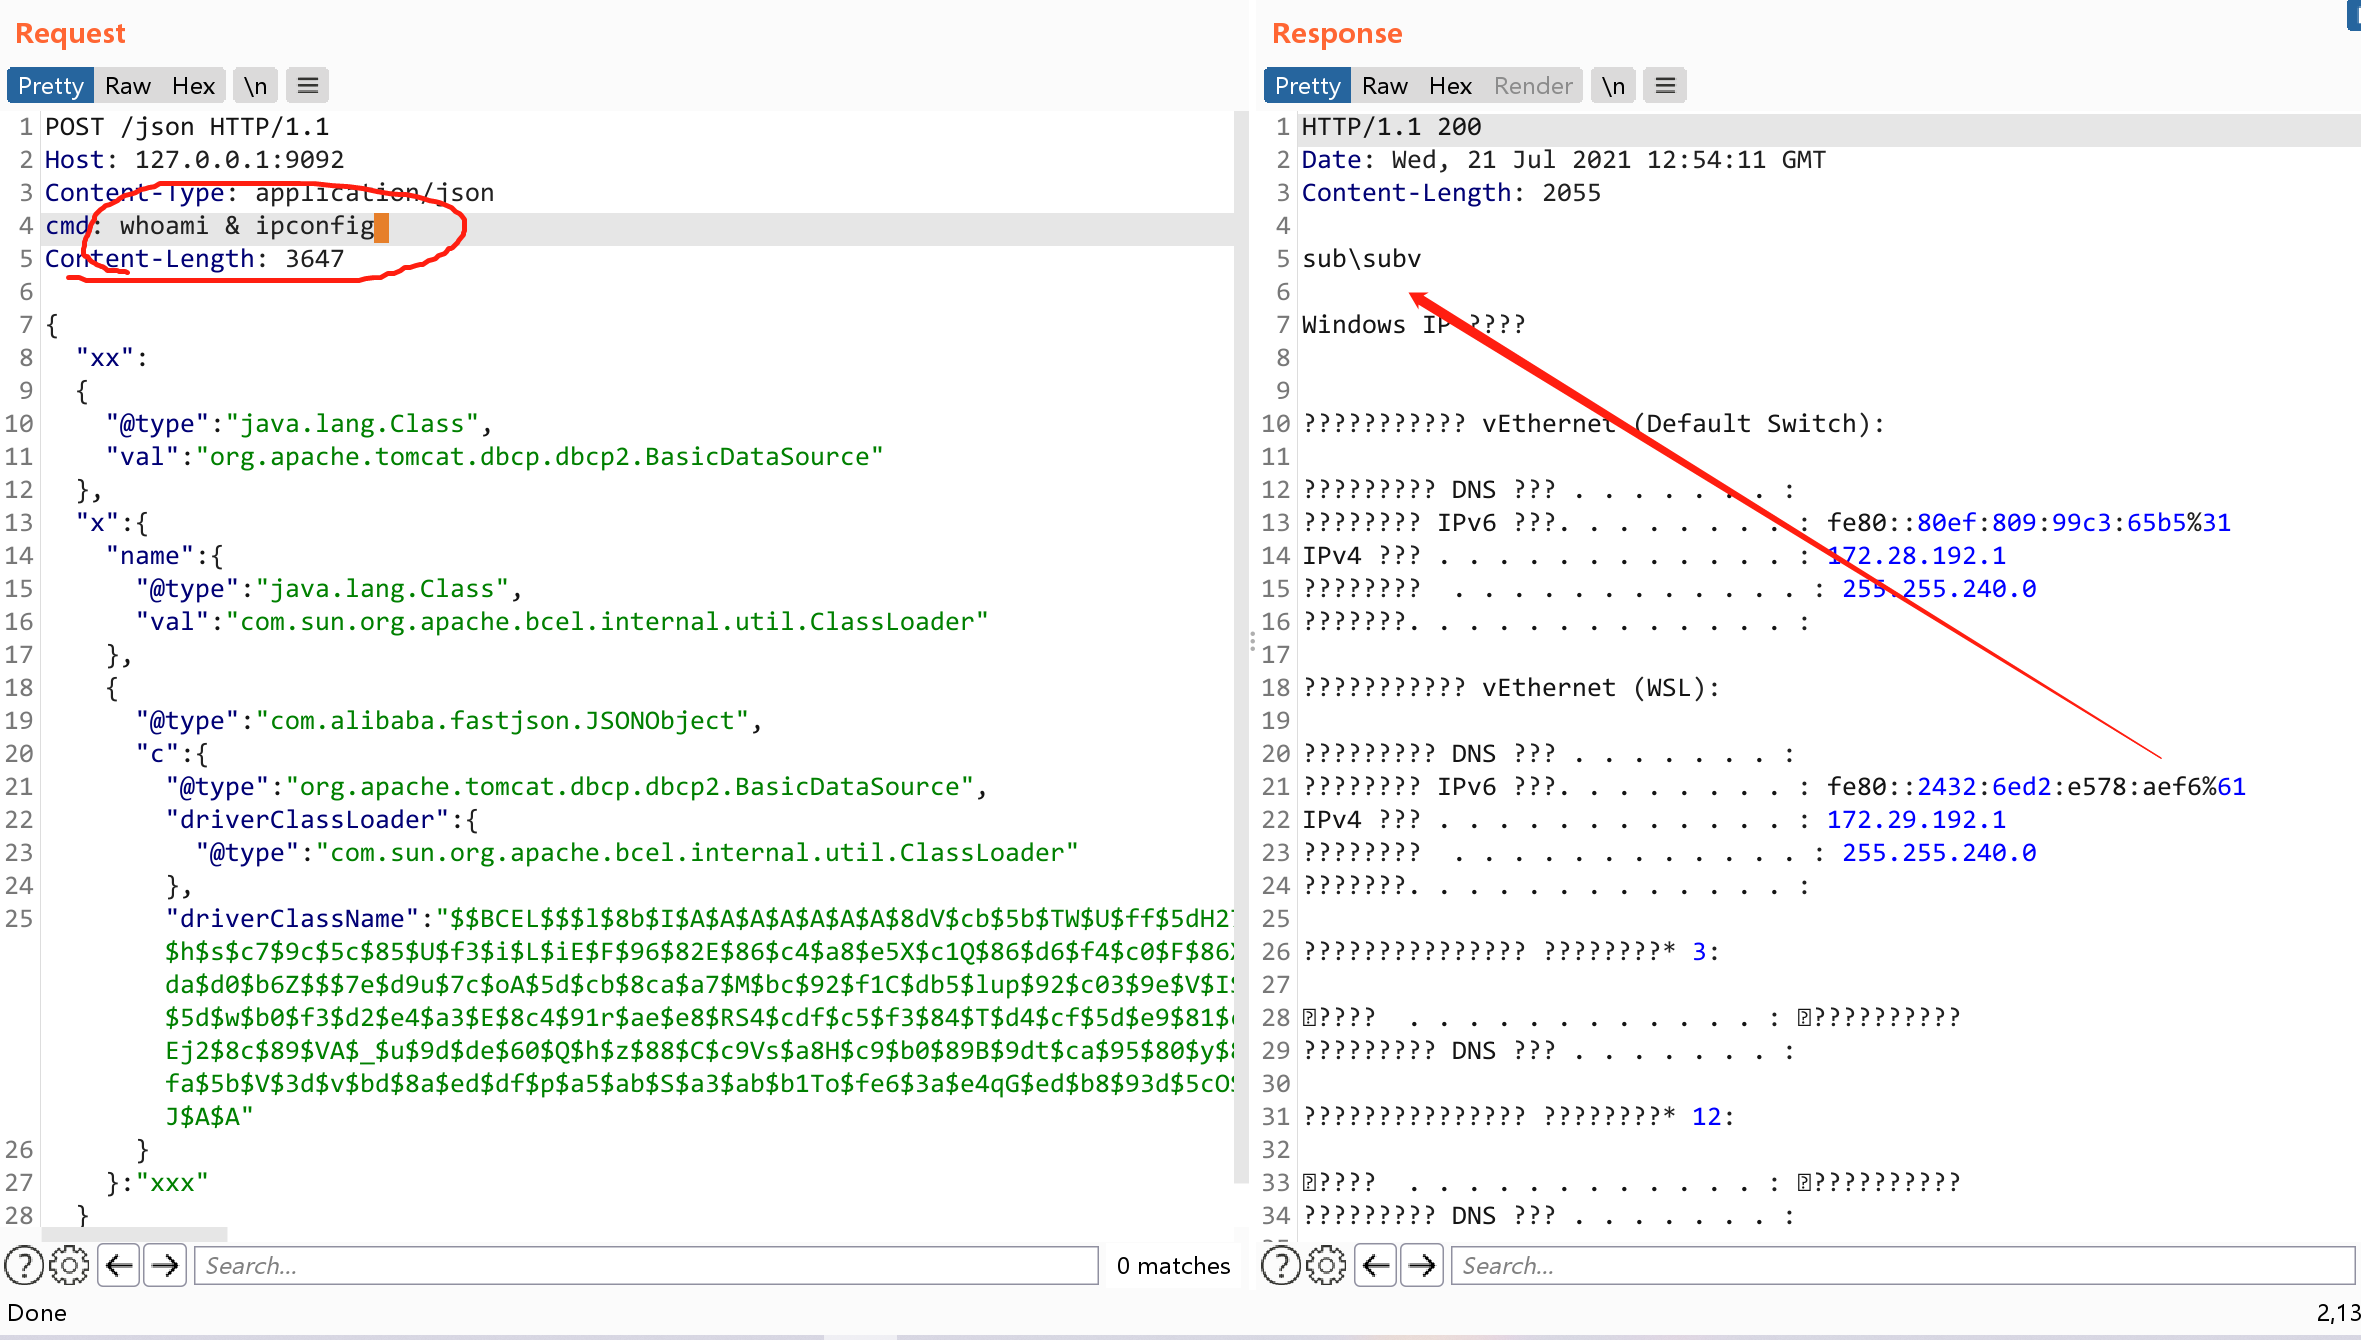Switch response view to Raw tab
This screenshot has width=2361, height=1340.
(x=1385, y=86)
